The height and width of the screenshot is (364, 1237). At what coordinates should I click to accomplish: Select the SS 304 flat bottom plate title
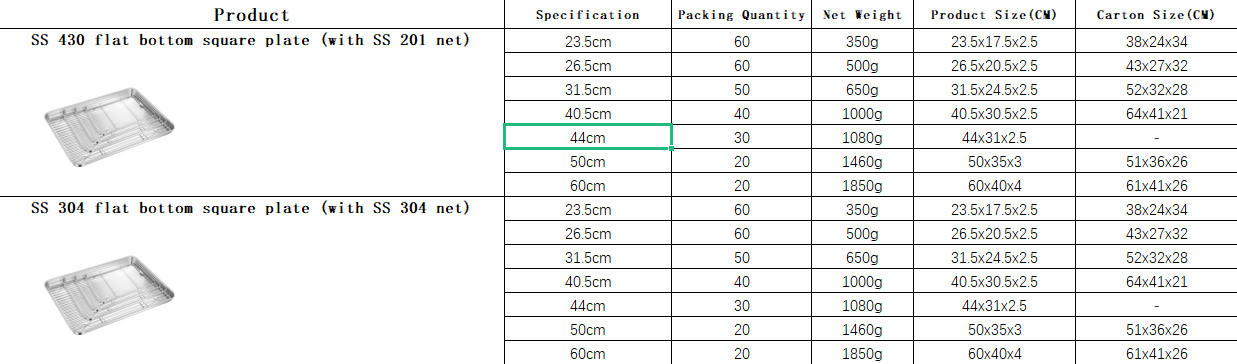(250, 208)
